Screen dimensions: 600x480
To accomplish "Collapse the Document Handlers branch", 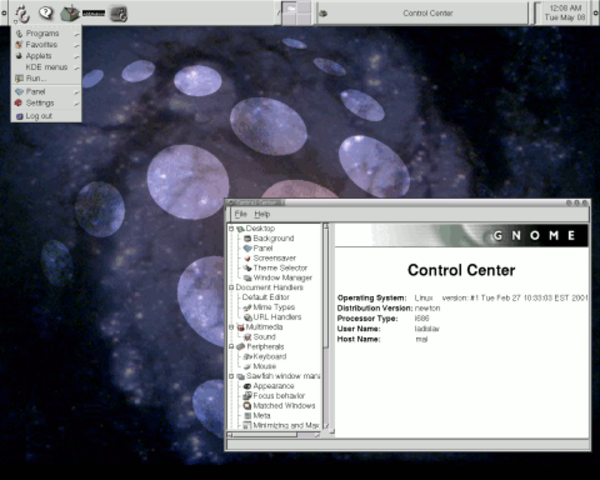I will click(231, 287).
